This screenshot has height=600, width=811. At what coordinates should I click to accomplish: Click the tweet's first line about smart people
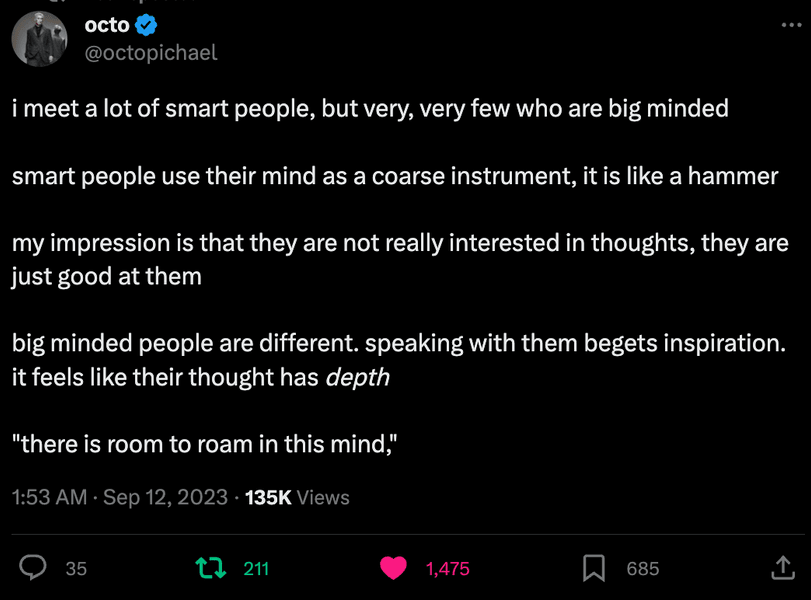pyautogui.click(x=370, y=109)
